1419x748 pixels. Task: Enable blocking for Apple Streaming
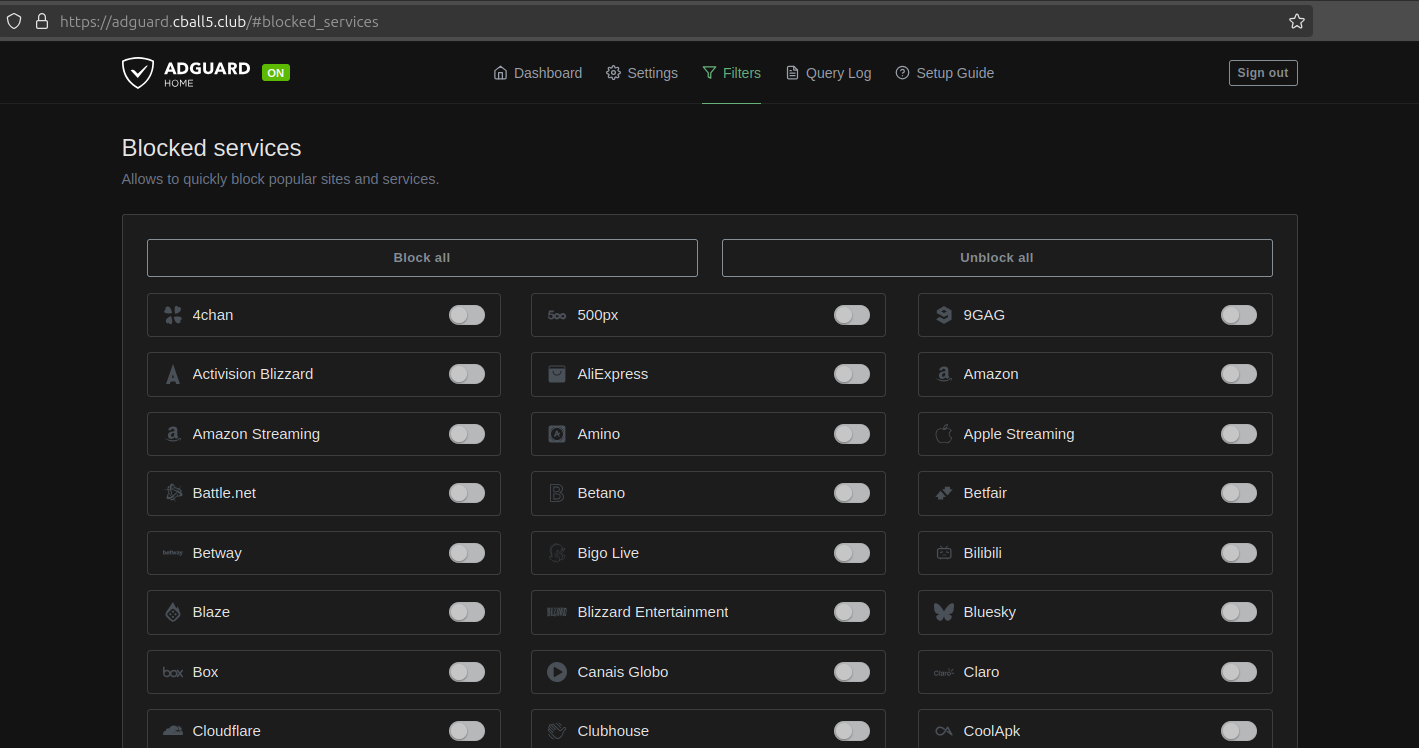pos(1239,434)
